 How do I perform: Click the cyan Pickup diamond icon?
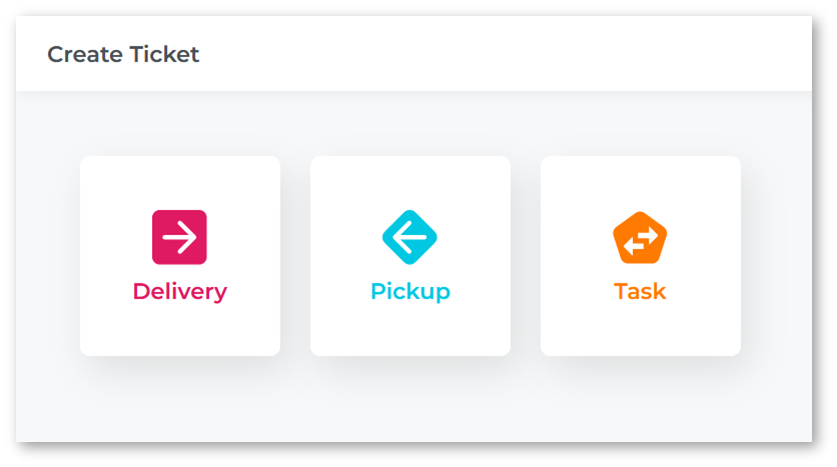click(x=410, y=237)
